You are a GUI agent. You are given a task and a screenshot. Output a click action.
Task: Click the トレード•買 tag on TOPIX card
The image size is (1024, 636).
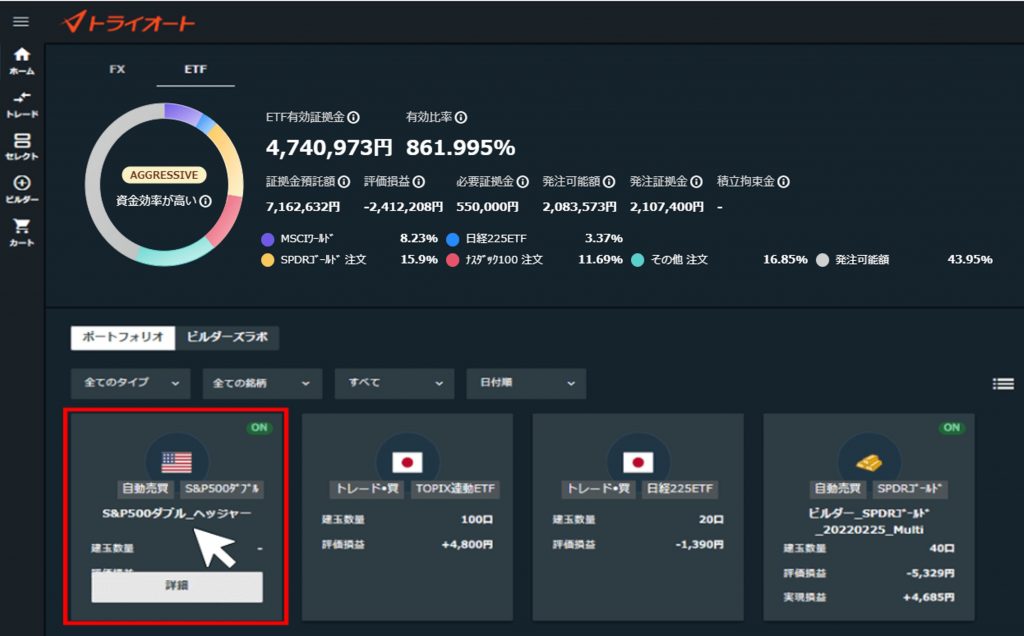[x=367, y=489]
